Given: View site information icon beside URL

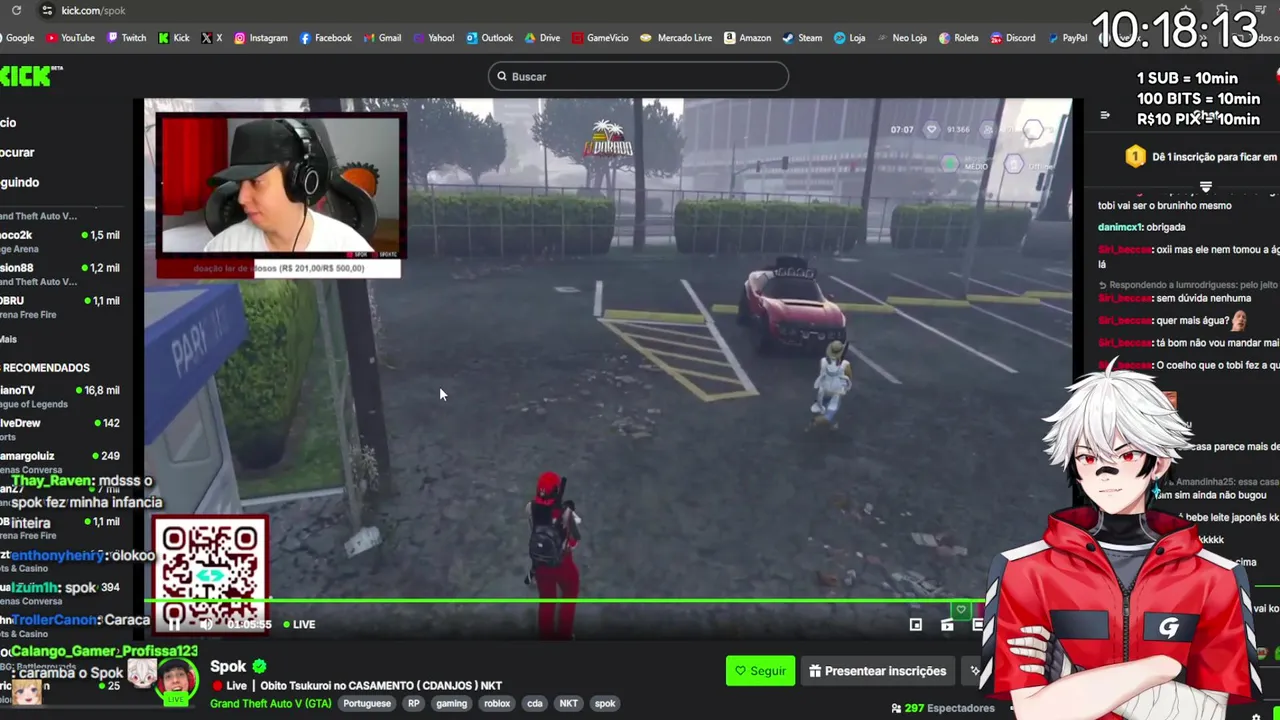Looking at the screenshot, I should [x=46, y=10].
